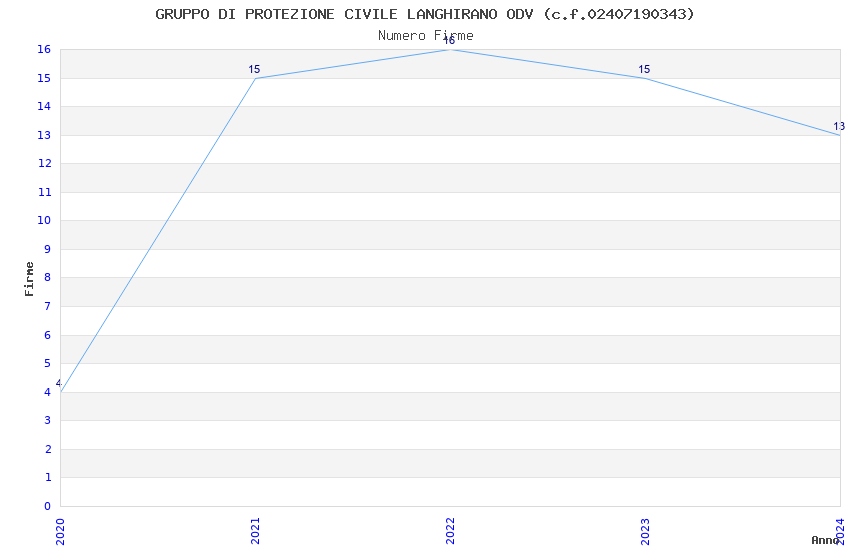Click the Firme y-axis title
The width and height of the screenshot is (850, 550).
coord(29,279)
